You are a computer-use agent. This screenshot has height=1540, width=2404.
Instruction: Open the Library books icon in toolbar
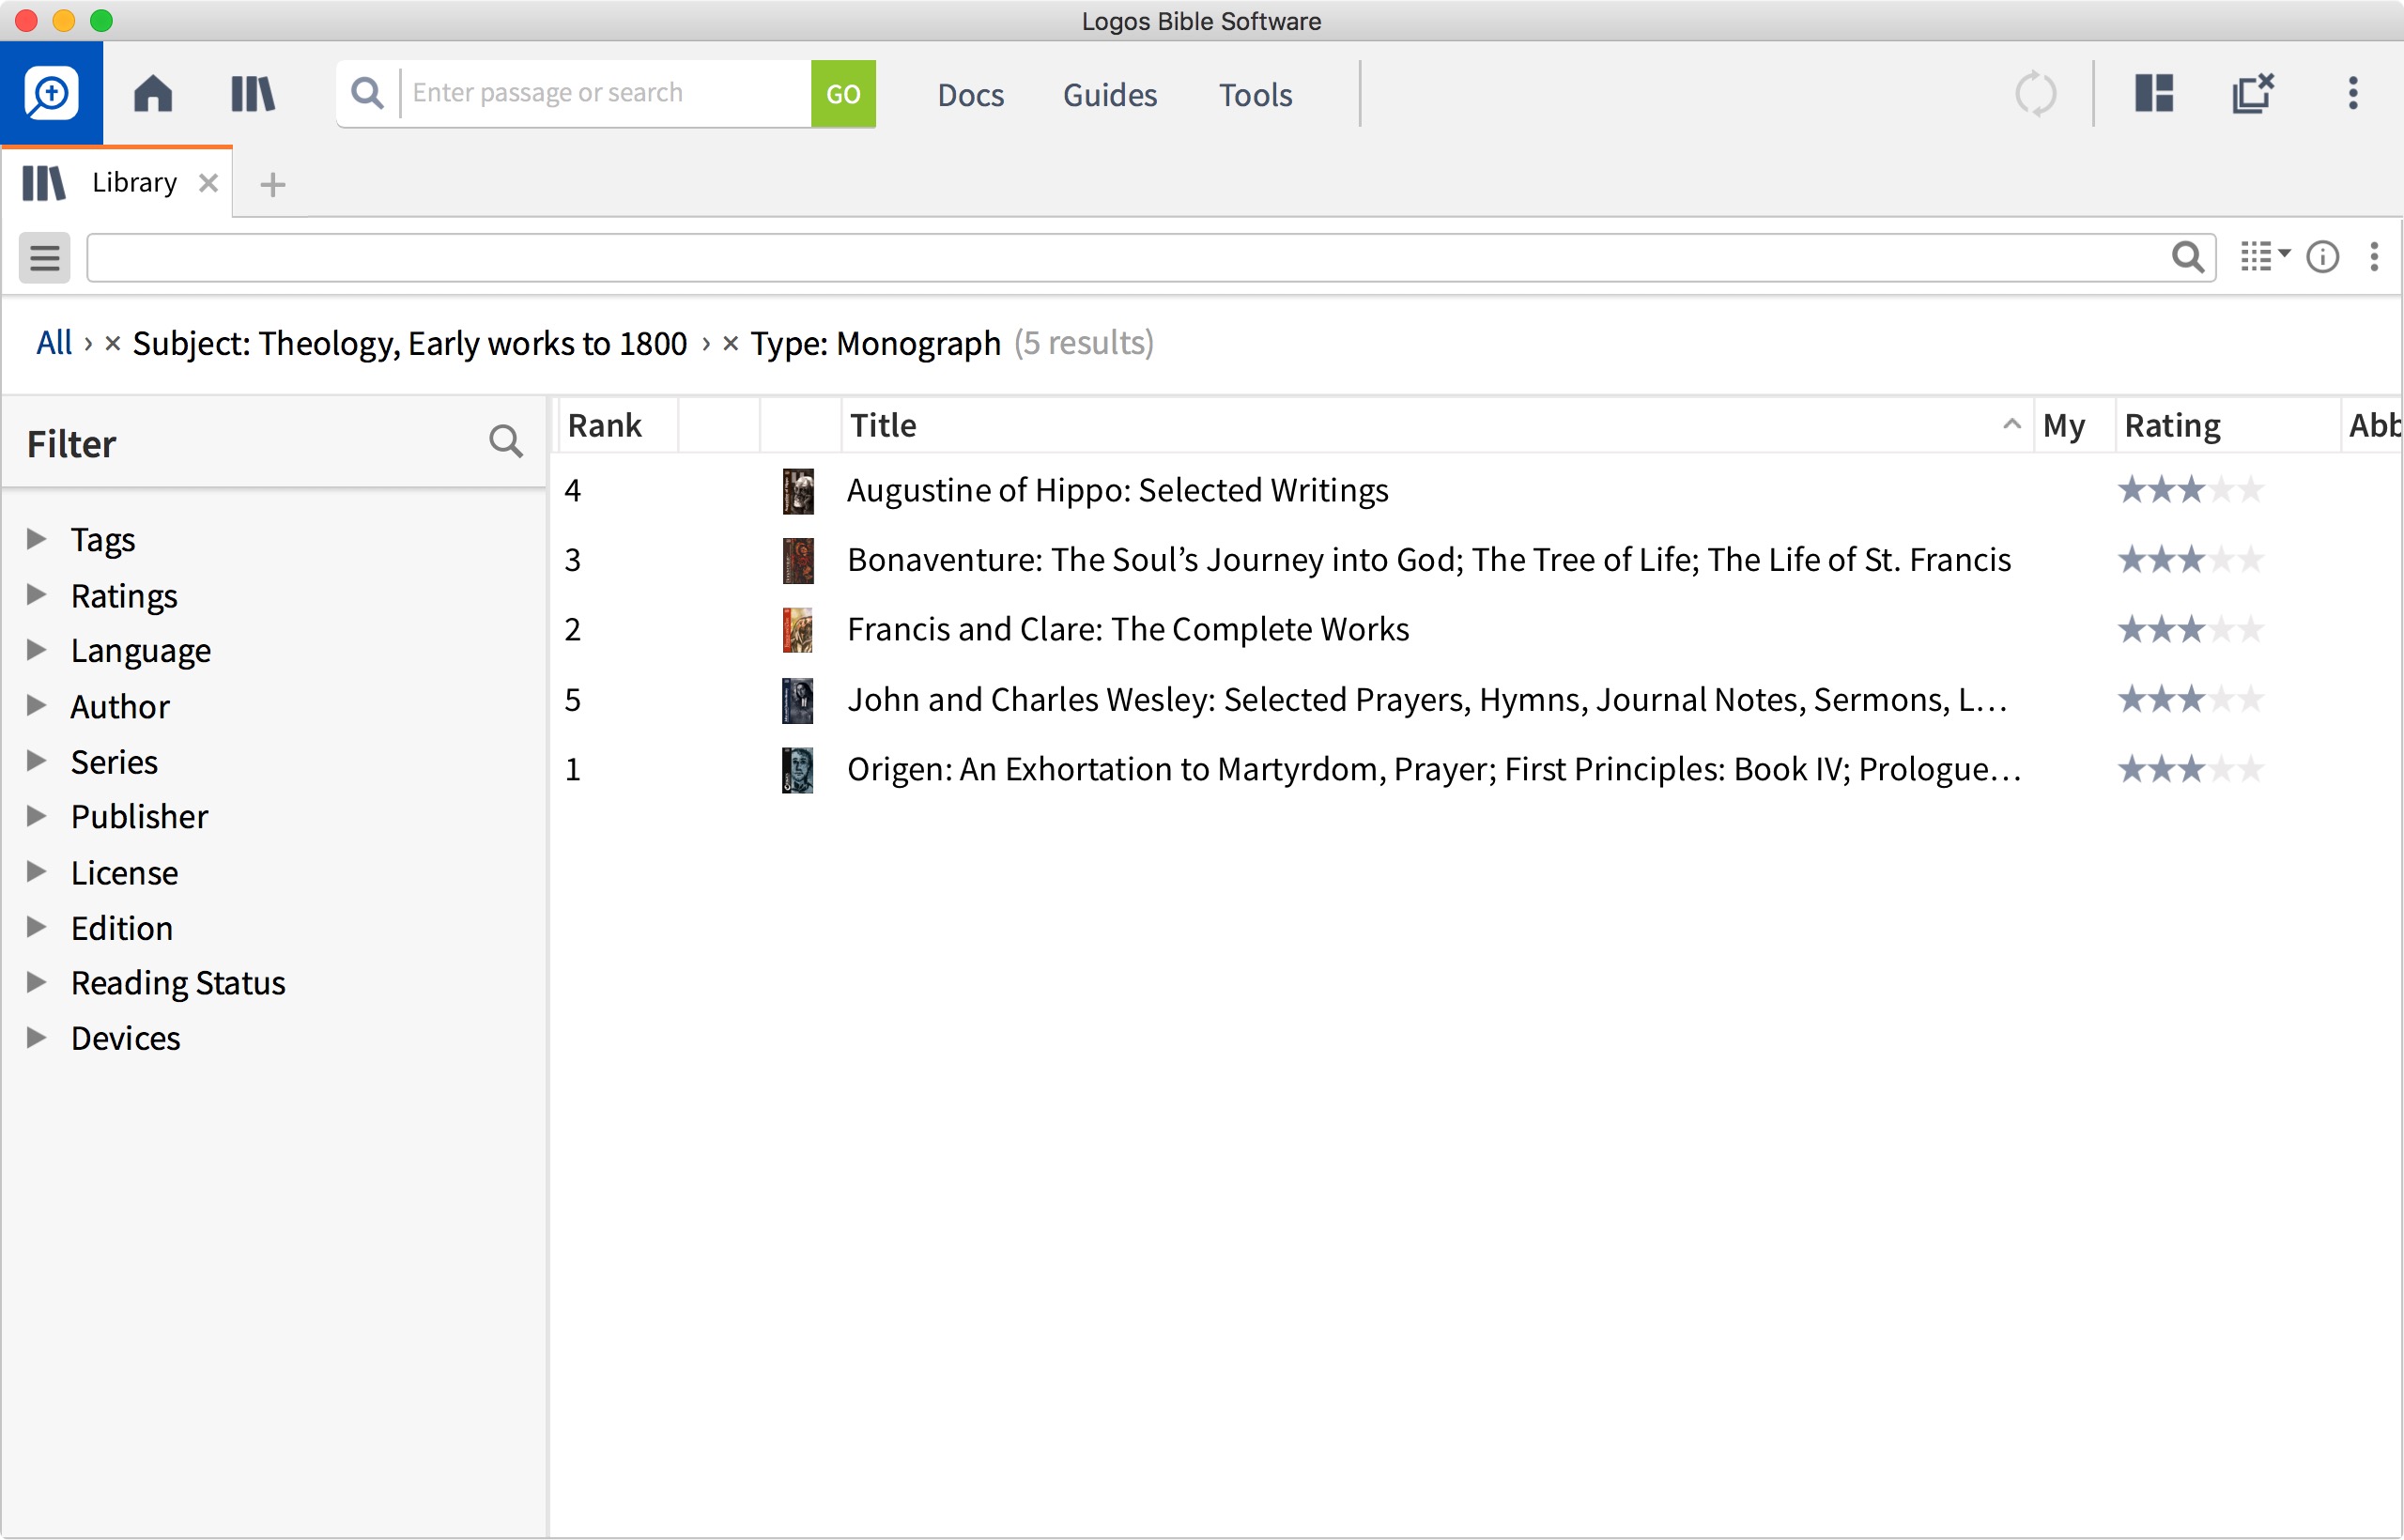point(252,94)
